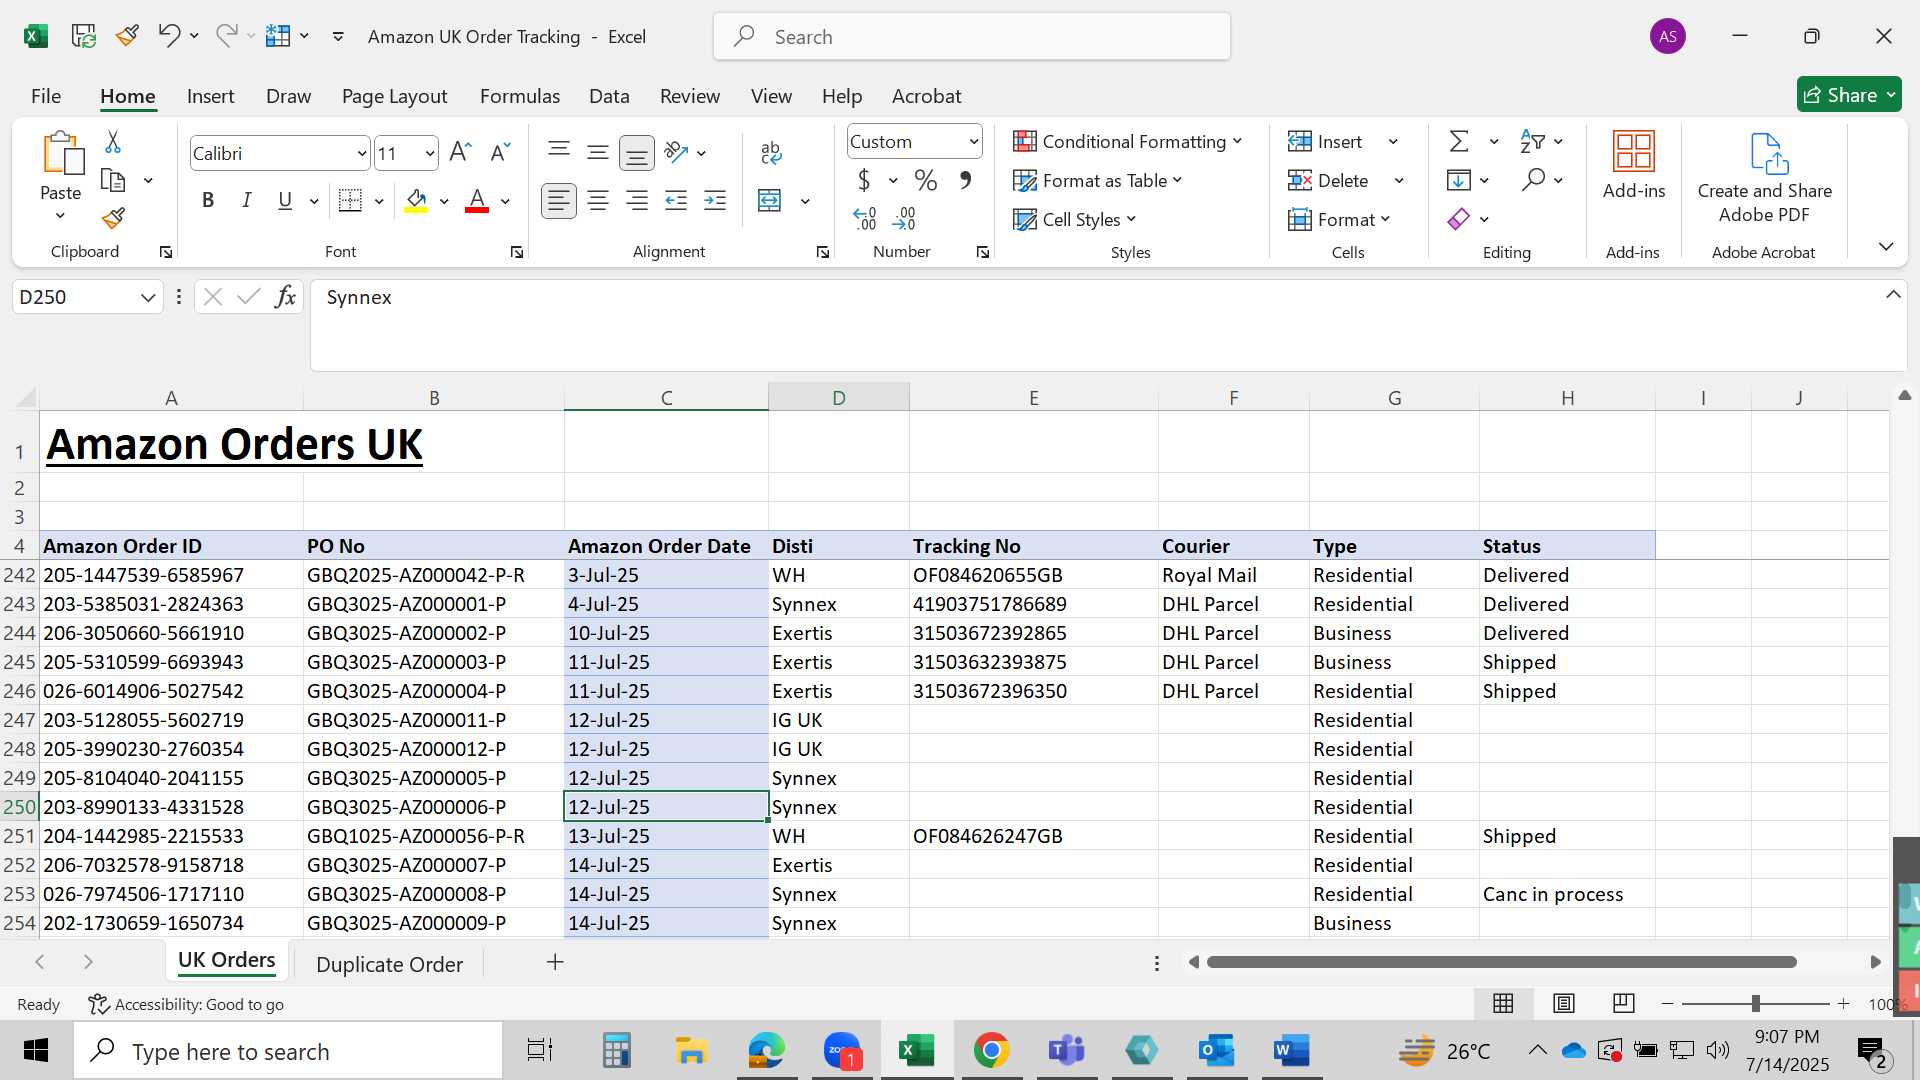Toggle Align Right horizontal alignment
This screenshot has width=1920, height=1080.
click(x=637, y=200)
